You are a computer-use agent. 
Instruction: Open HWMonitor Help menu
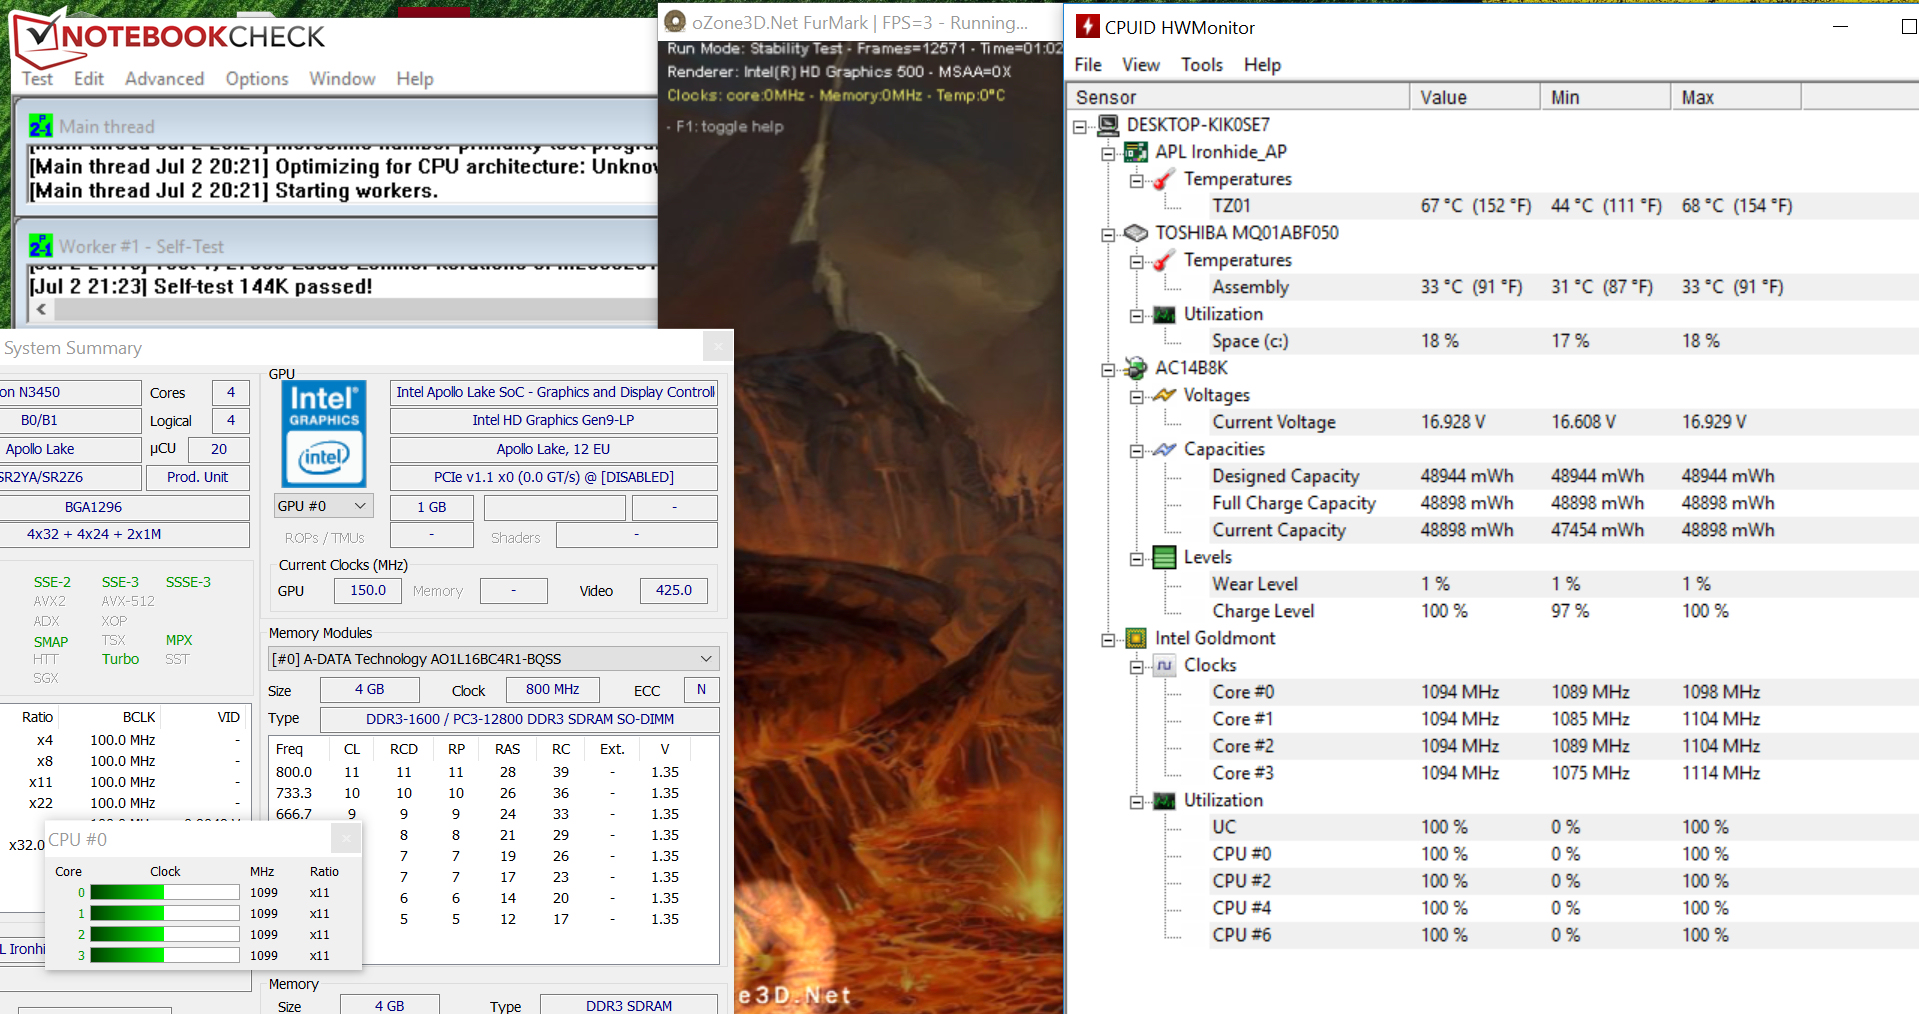[x=1262, y=64]
